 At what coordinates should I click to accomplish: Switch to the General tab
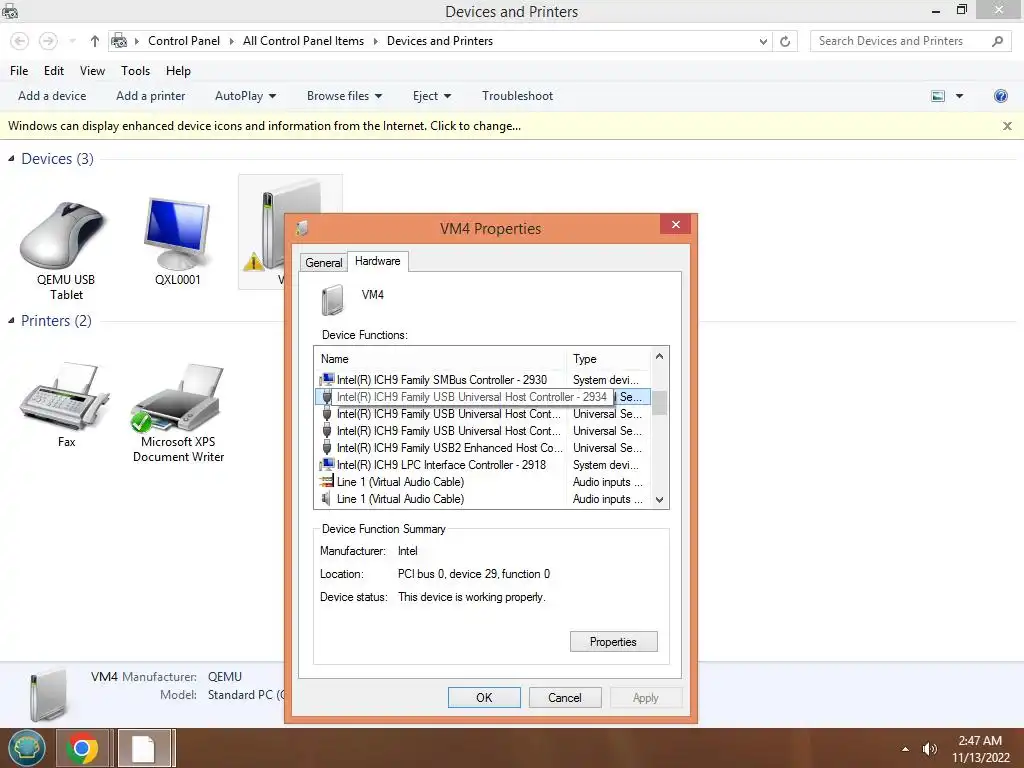pyautogui.click(x=323, y=263)
